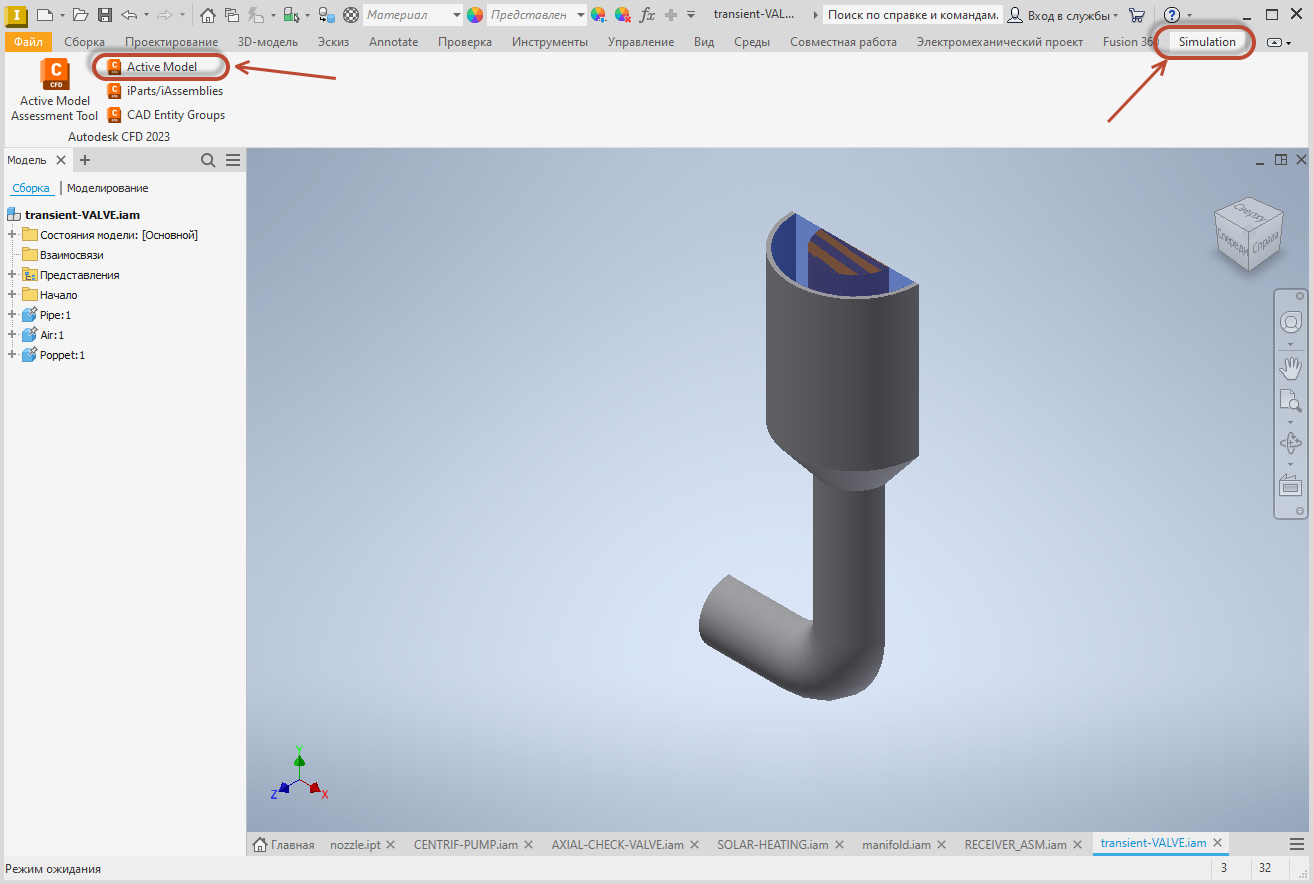Click the Full Navigation Wheel icon
The width and height of the screenshot is (1313, 884).
(1291, 322)
